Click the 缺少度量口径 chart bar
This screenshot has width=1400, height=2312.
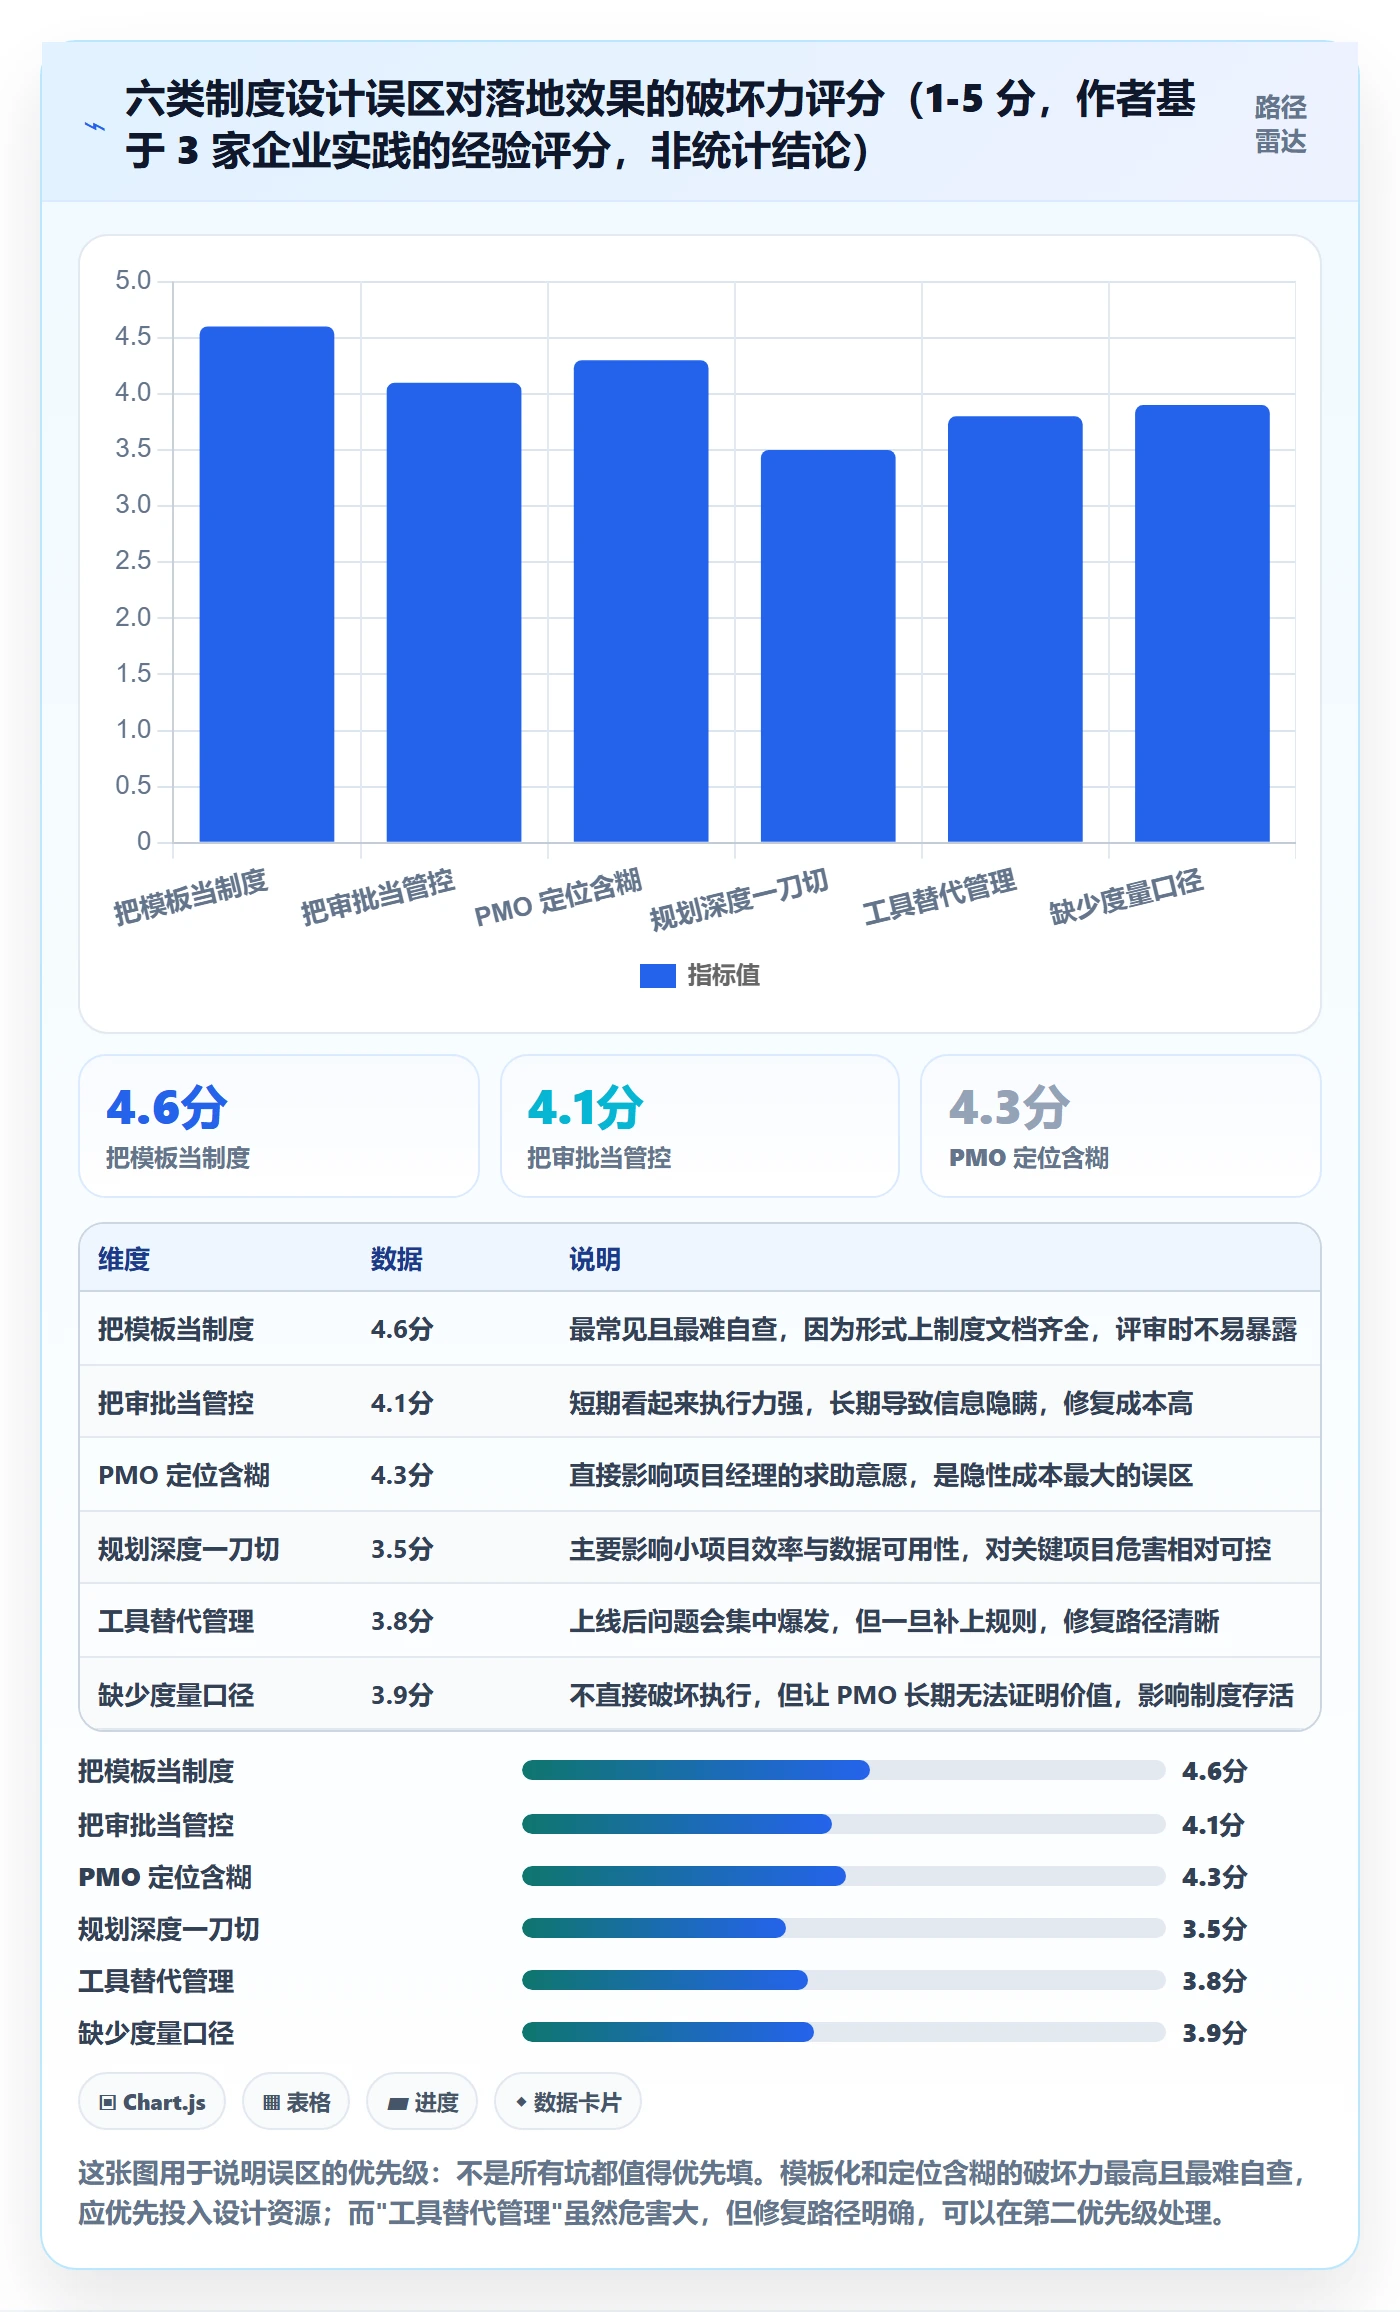[1202, 623]
